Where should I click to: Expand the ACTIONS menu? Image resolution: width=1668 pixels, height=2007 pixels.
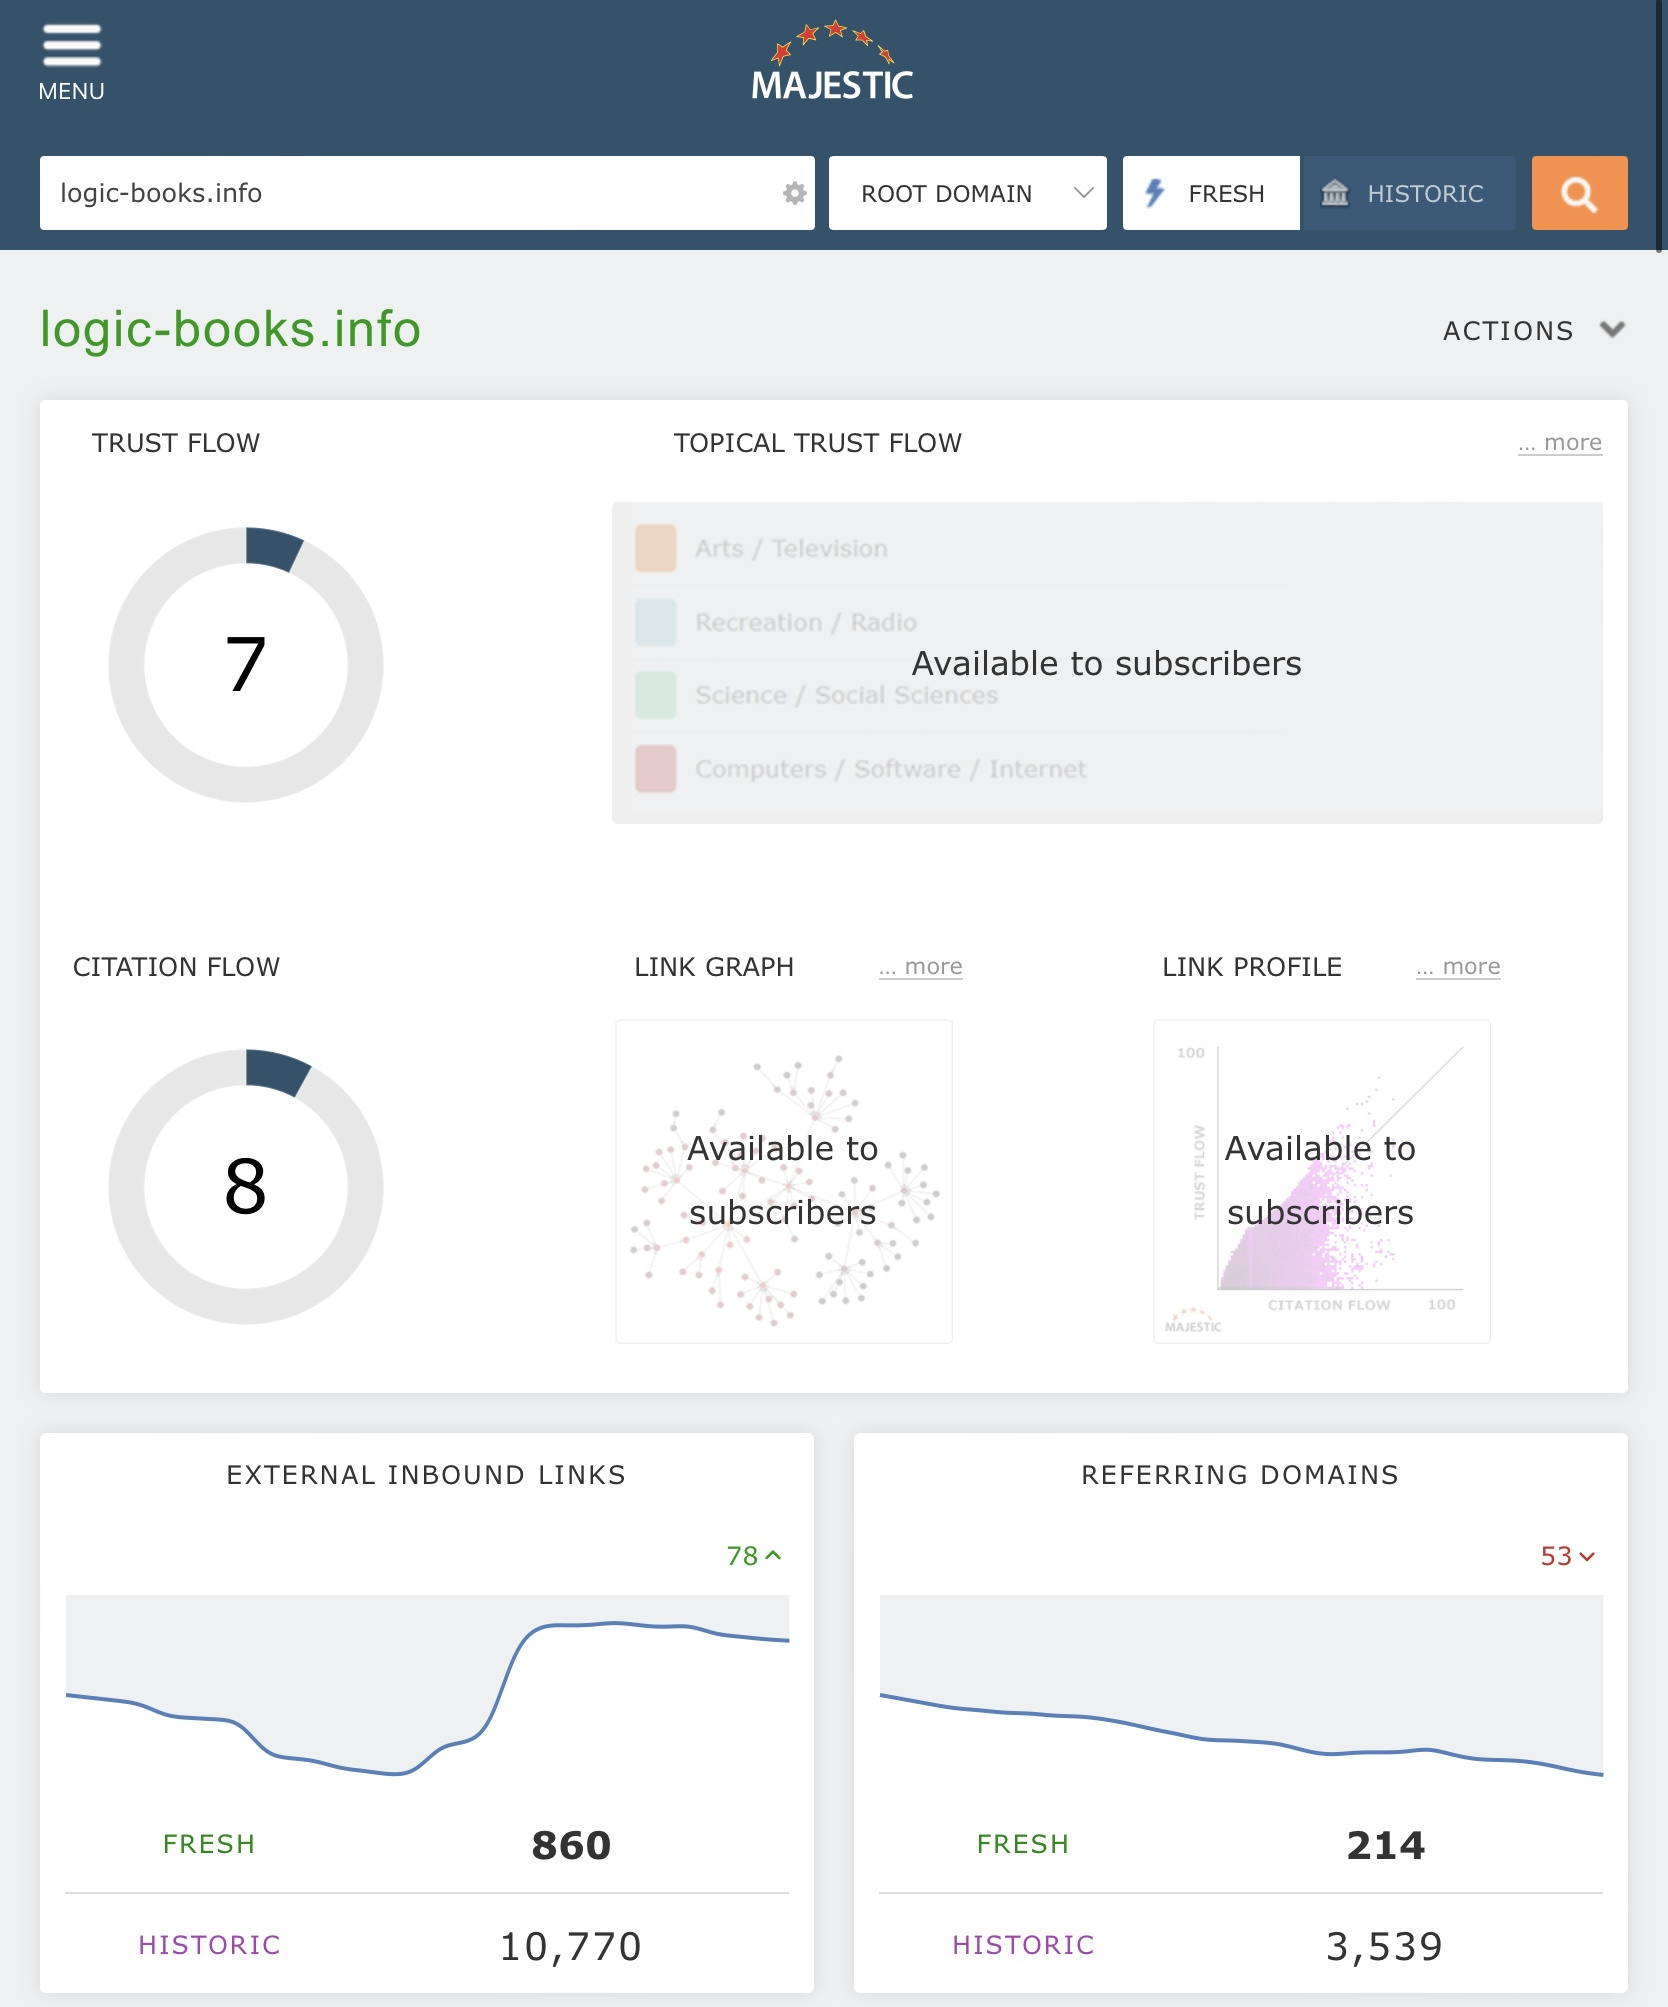click(1533, 330)
